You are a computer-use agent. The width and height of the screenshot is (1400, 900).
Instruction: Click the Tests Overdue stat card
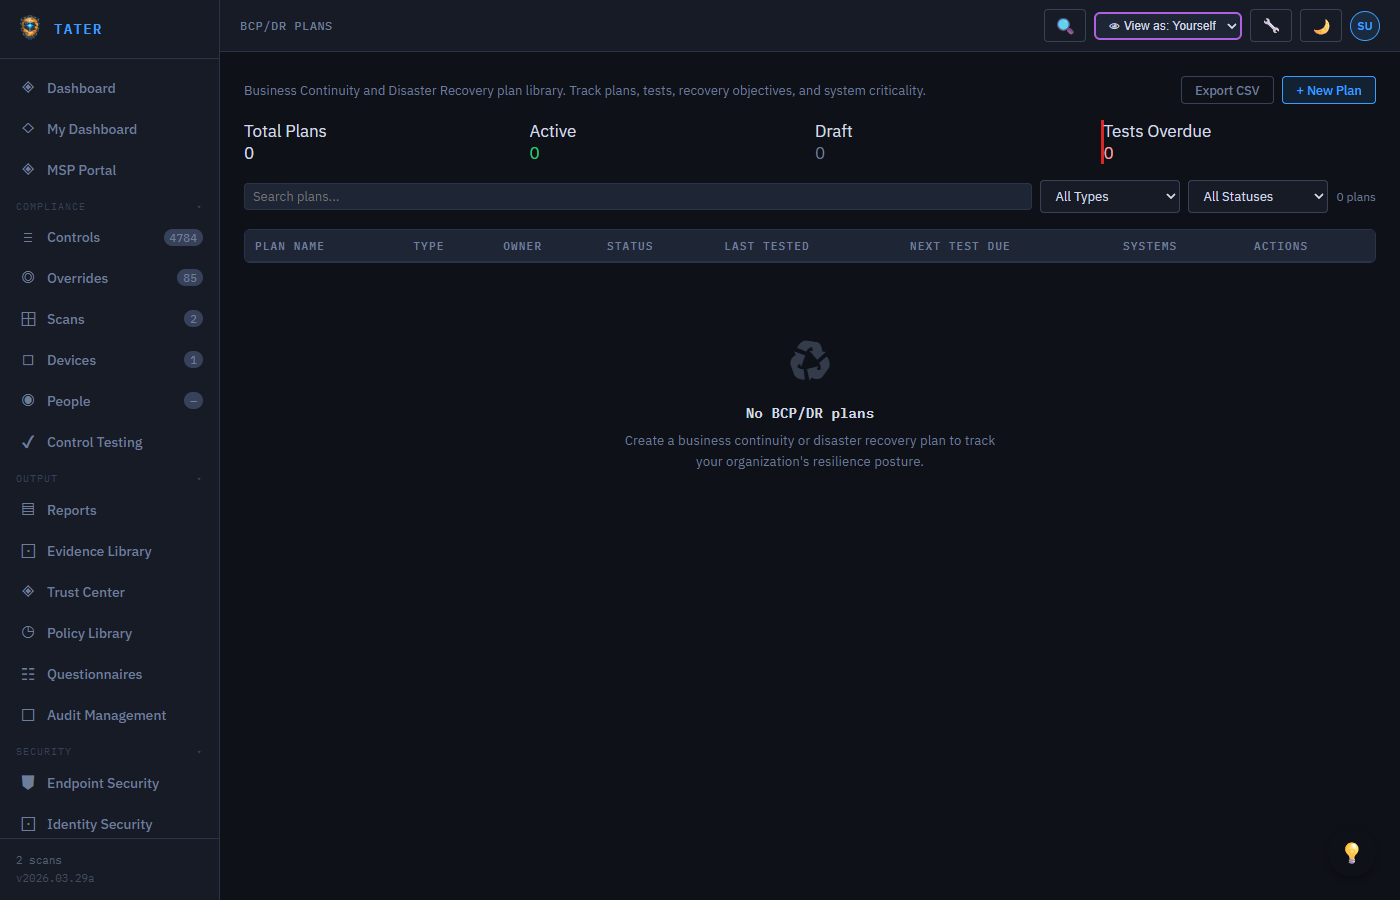coord(1238,142)
